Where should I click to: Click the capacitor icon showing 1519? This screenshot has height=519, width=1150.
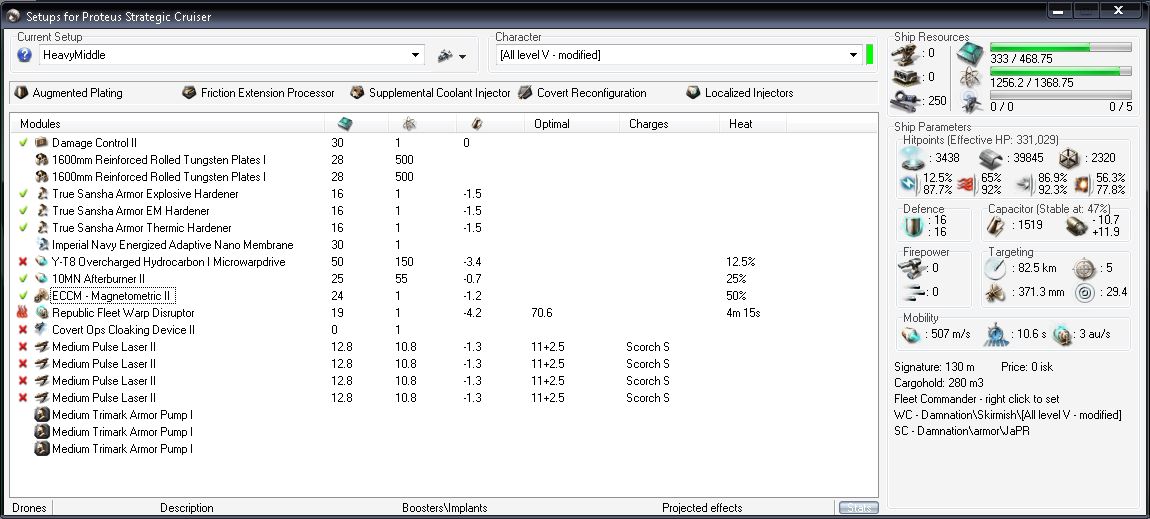[x=997, y=226]
